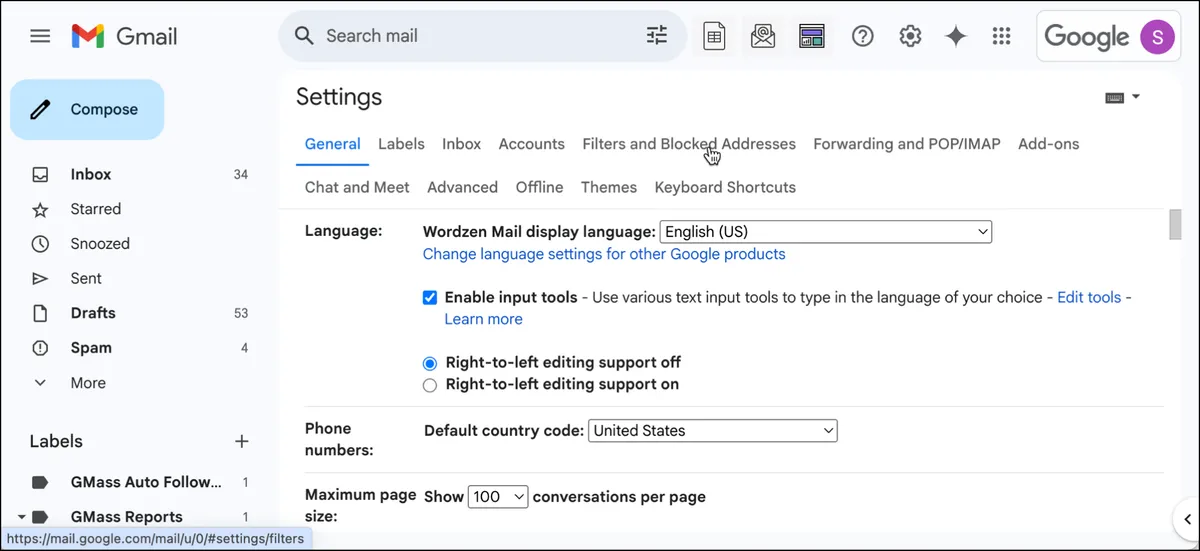Click the dashboard extension icon in toolbar
This screenshot has width=1200, height=551.
pyautogui.click(x=811, y=36)
